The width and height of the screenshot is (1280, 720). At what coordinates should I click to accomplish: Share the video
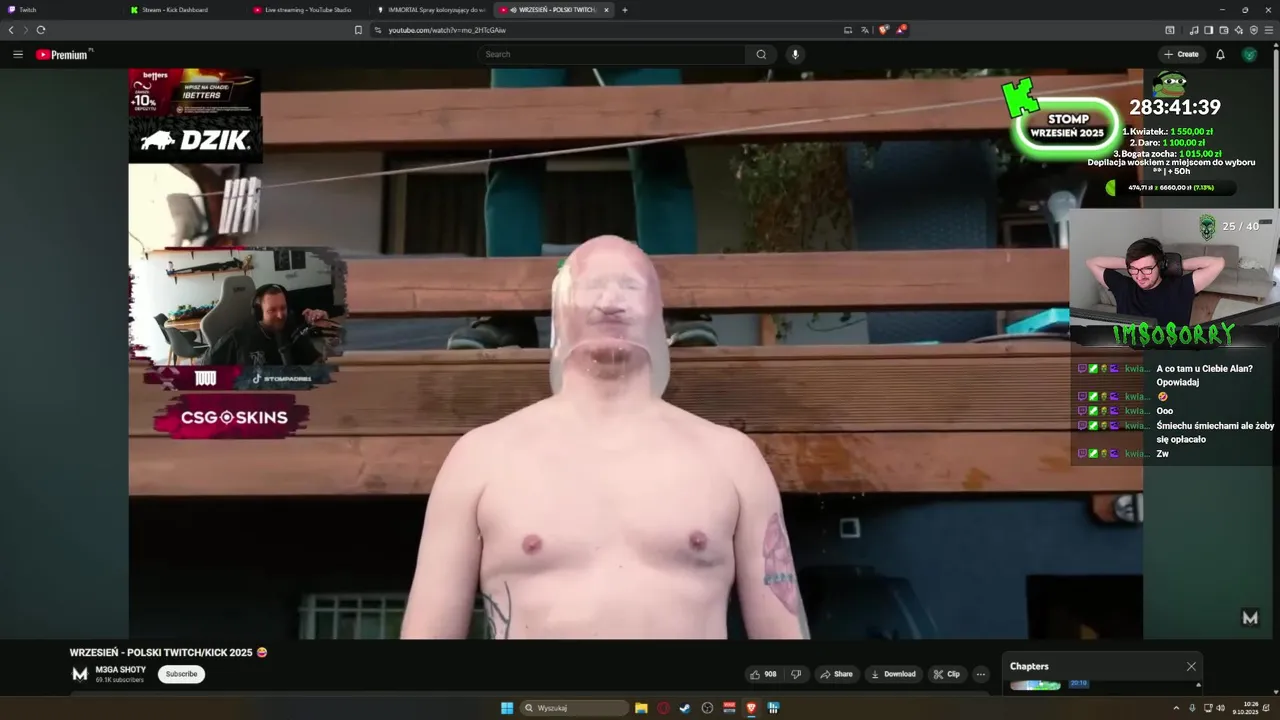[x=837, y=674]
